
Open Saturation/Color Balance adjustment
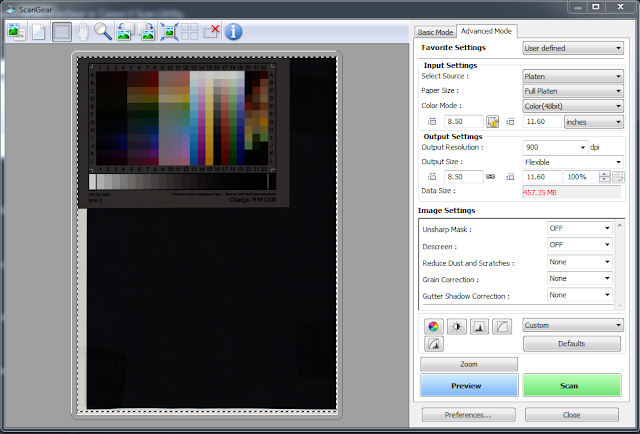pyautogui.click(x=433, y=327)
